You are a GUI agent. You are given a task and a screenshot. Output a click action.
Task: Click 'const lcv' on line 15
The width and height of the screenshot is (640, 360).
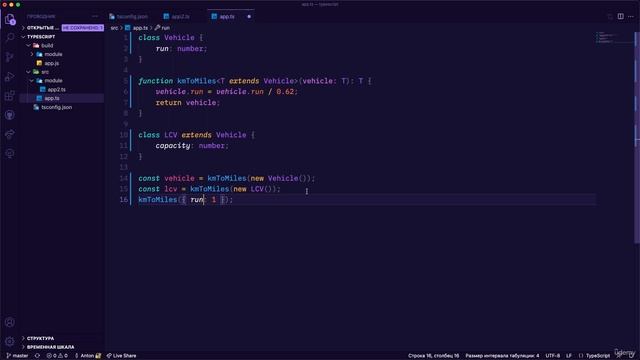tap(158, 189)
